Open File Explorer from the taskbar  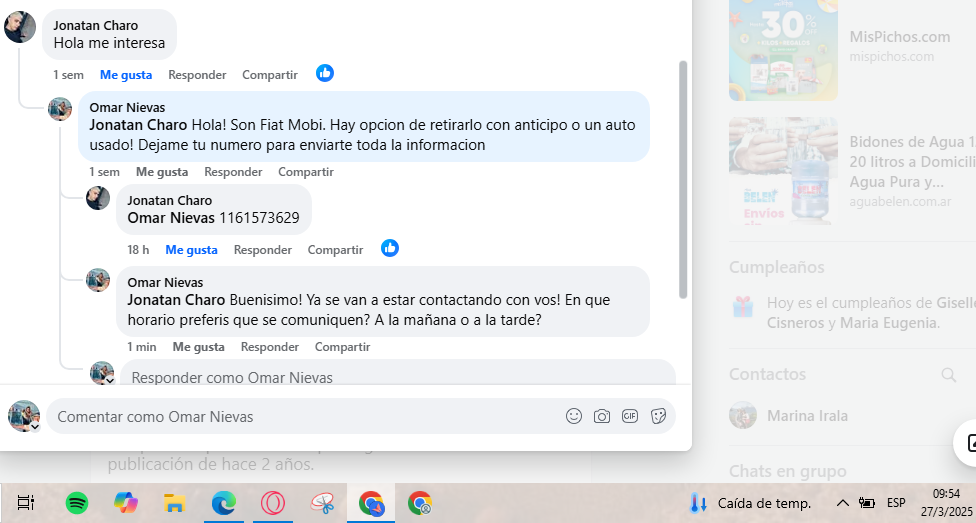(x=175, y=502)
